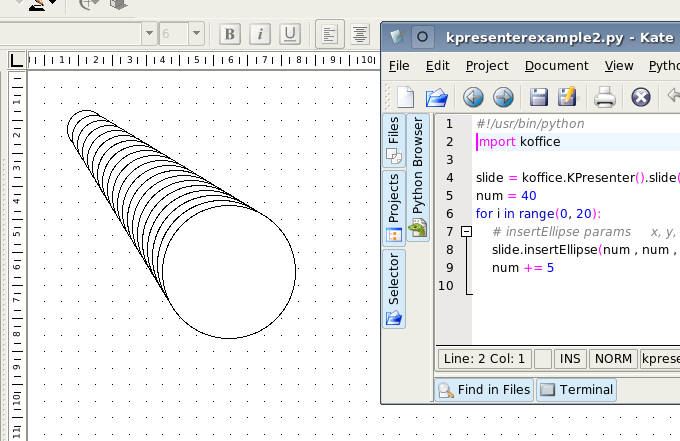Toggle Underline formatting in KPresenter toolbar
This screenshot has height=441, width=680.
point(290,34)
